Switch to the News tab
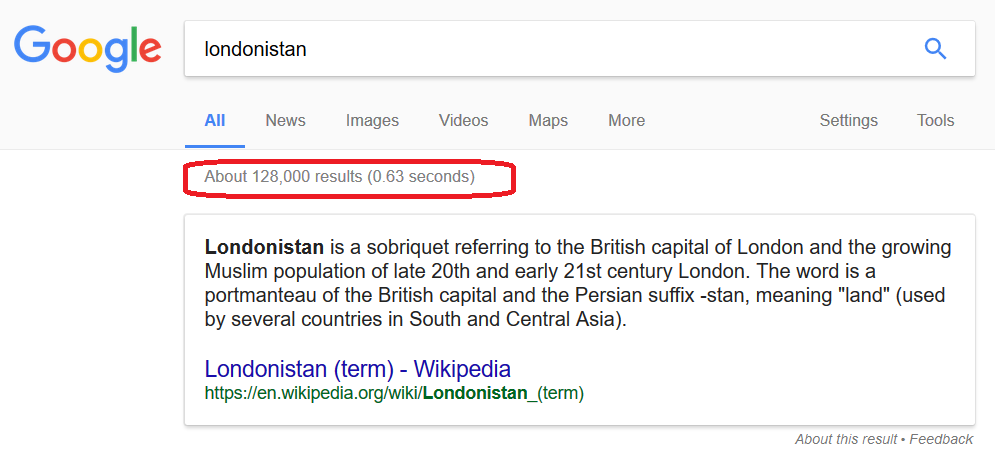This screenshot has width=995, height=456. 285,121
